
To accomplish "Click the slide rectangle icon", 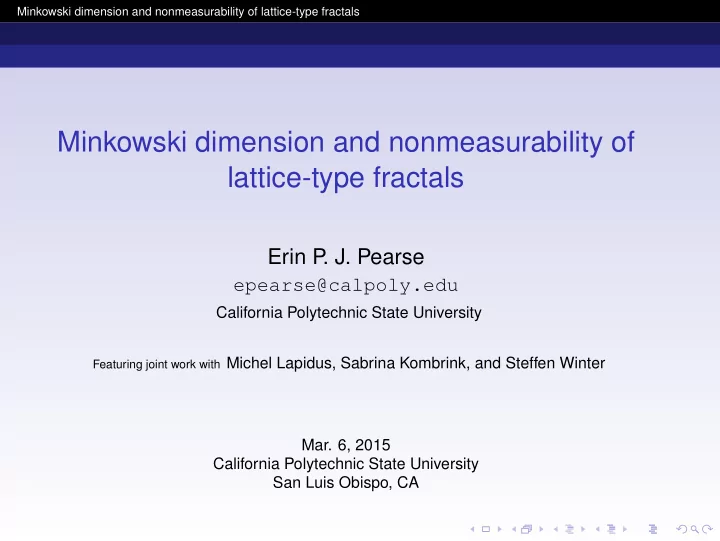I will click(x=486, y=529).
